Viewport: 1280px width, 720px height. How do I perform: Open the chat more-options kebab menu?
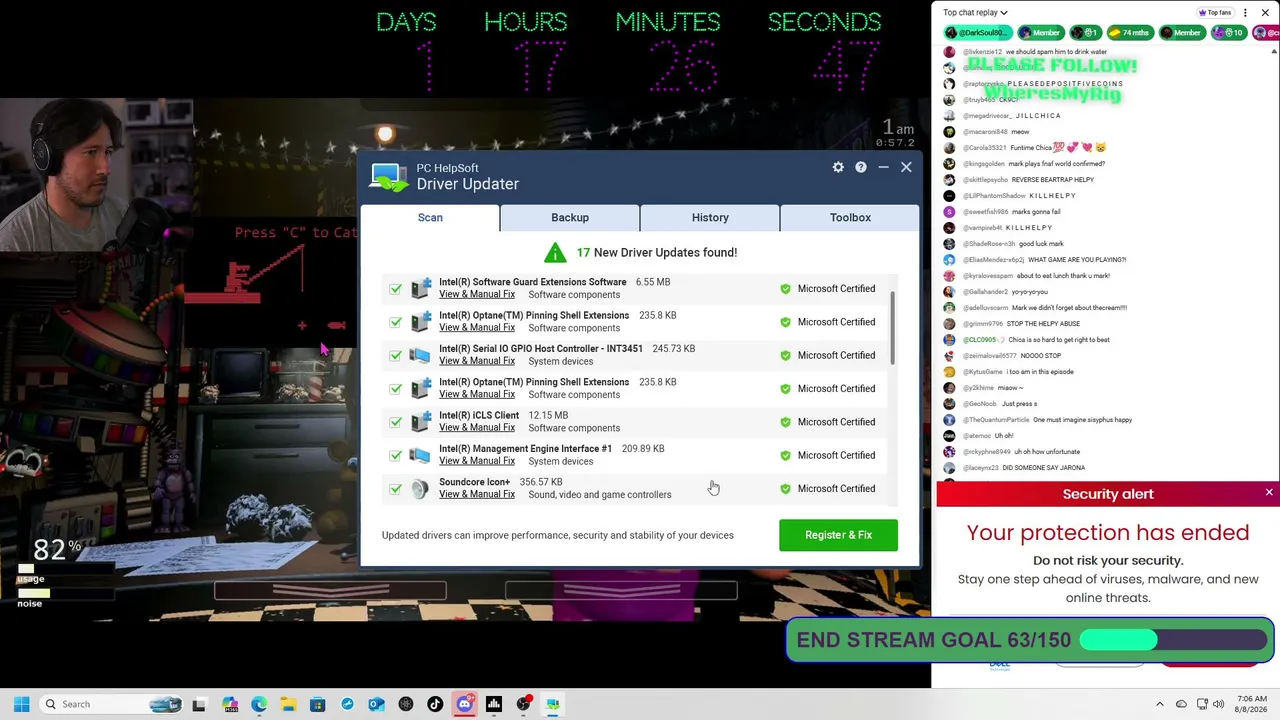click(1245, 13)
